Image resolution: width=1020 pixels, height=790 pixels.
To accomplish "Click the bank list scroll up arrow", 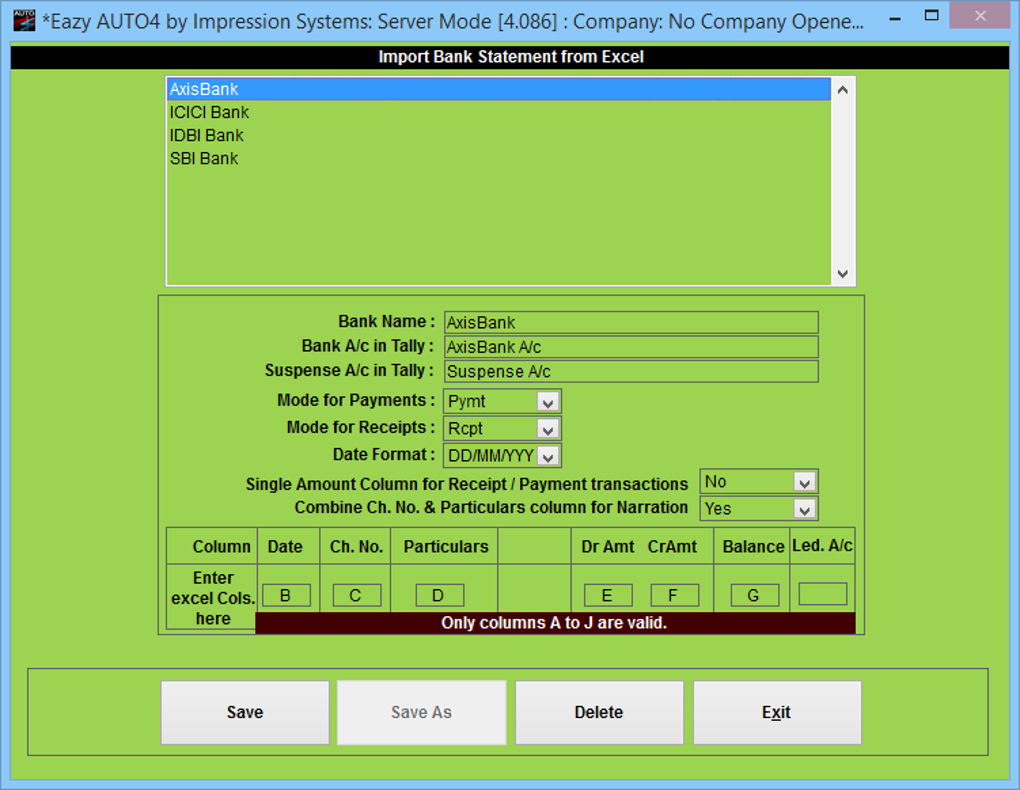I will pos(842,90).
